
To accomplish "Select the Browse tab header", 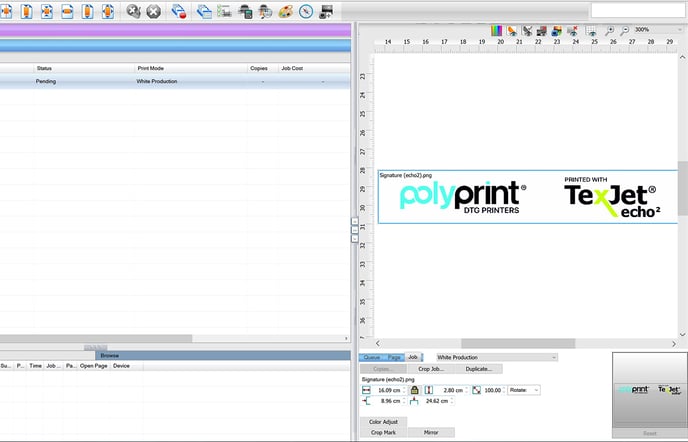I will 223,356.
